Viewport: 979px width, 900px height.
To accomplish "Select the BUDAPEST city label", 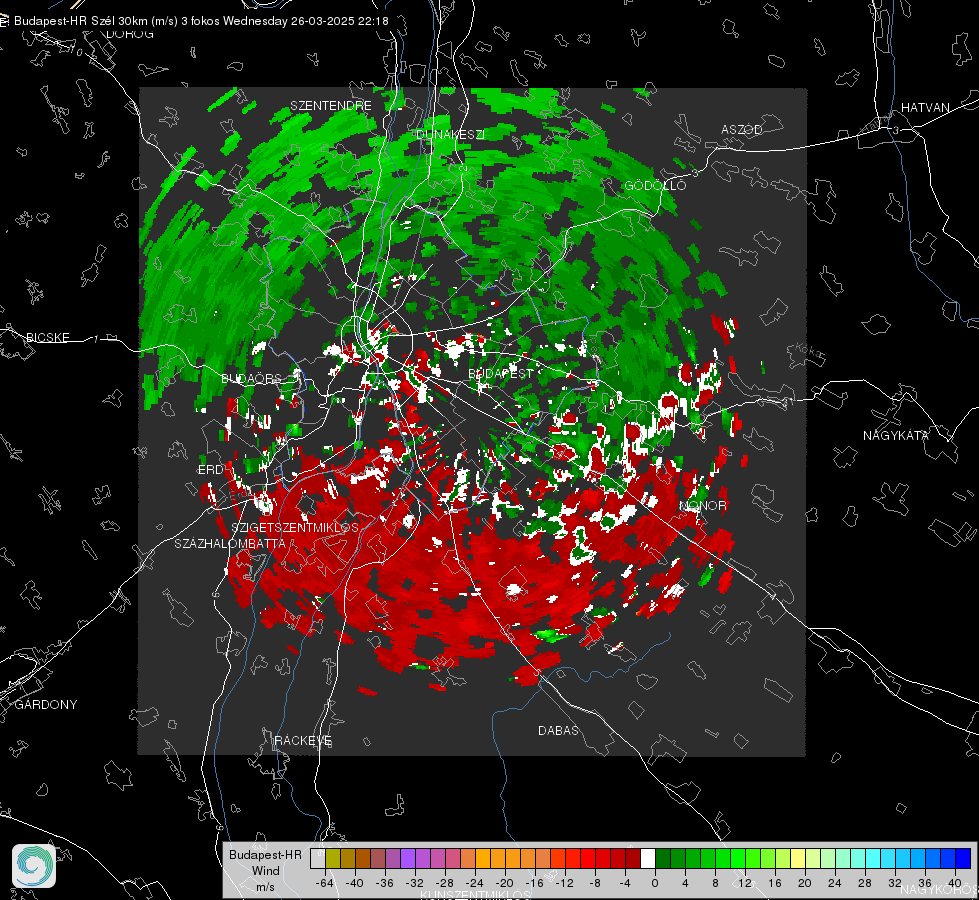I will pyautogui.click(x=501, y=373).
